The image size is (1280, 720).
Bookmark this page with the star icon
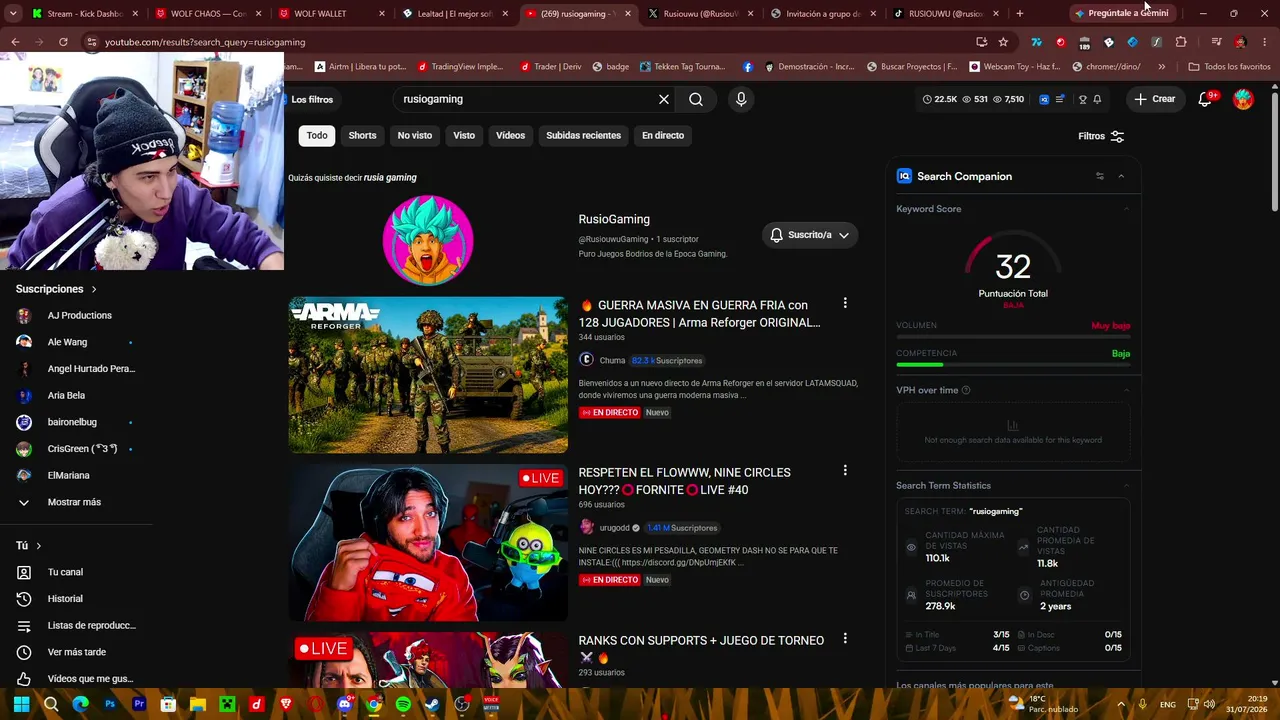(1003, 42)
